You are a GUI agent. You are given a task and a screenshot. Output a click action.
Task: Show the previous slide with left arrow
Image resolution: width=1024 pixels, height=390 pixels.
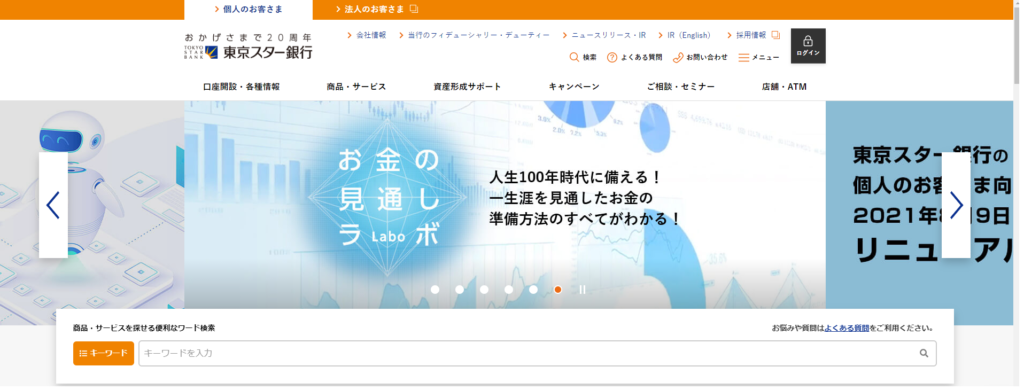pos(53,205)
